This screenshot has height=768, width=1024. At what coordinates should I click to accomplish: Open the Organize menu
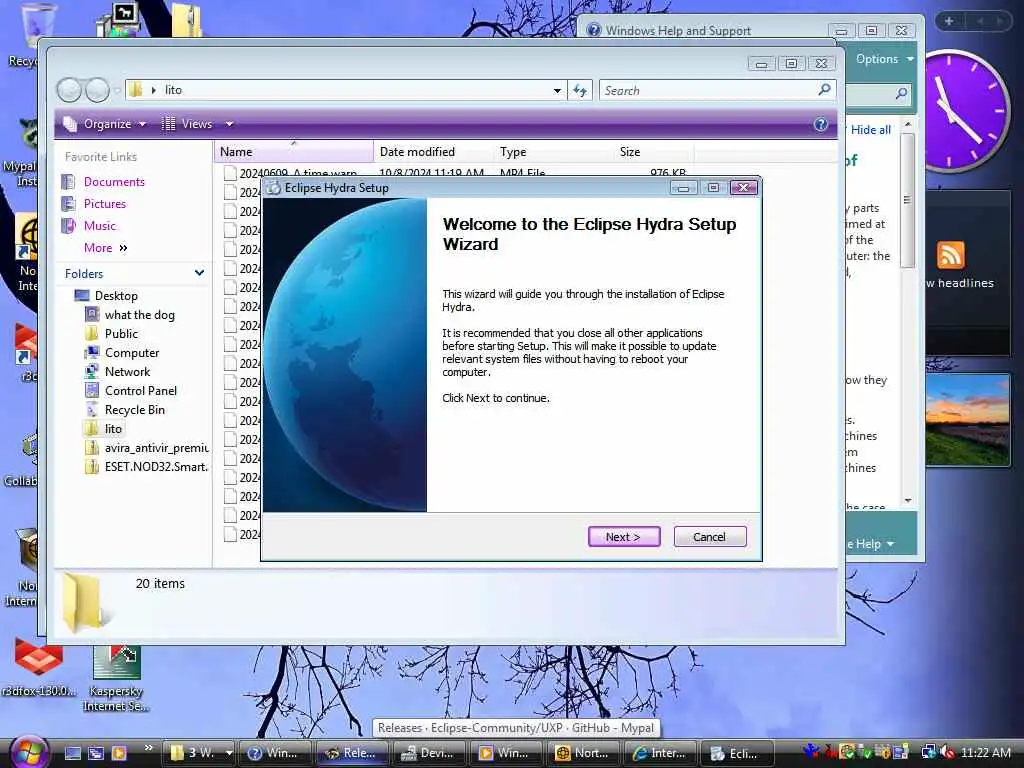pyautogui.click(x=106, y=124)
